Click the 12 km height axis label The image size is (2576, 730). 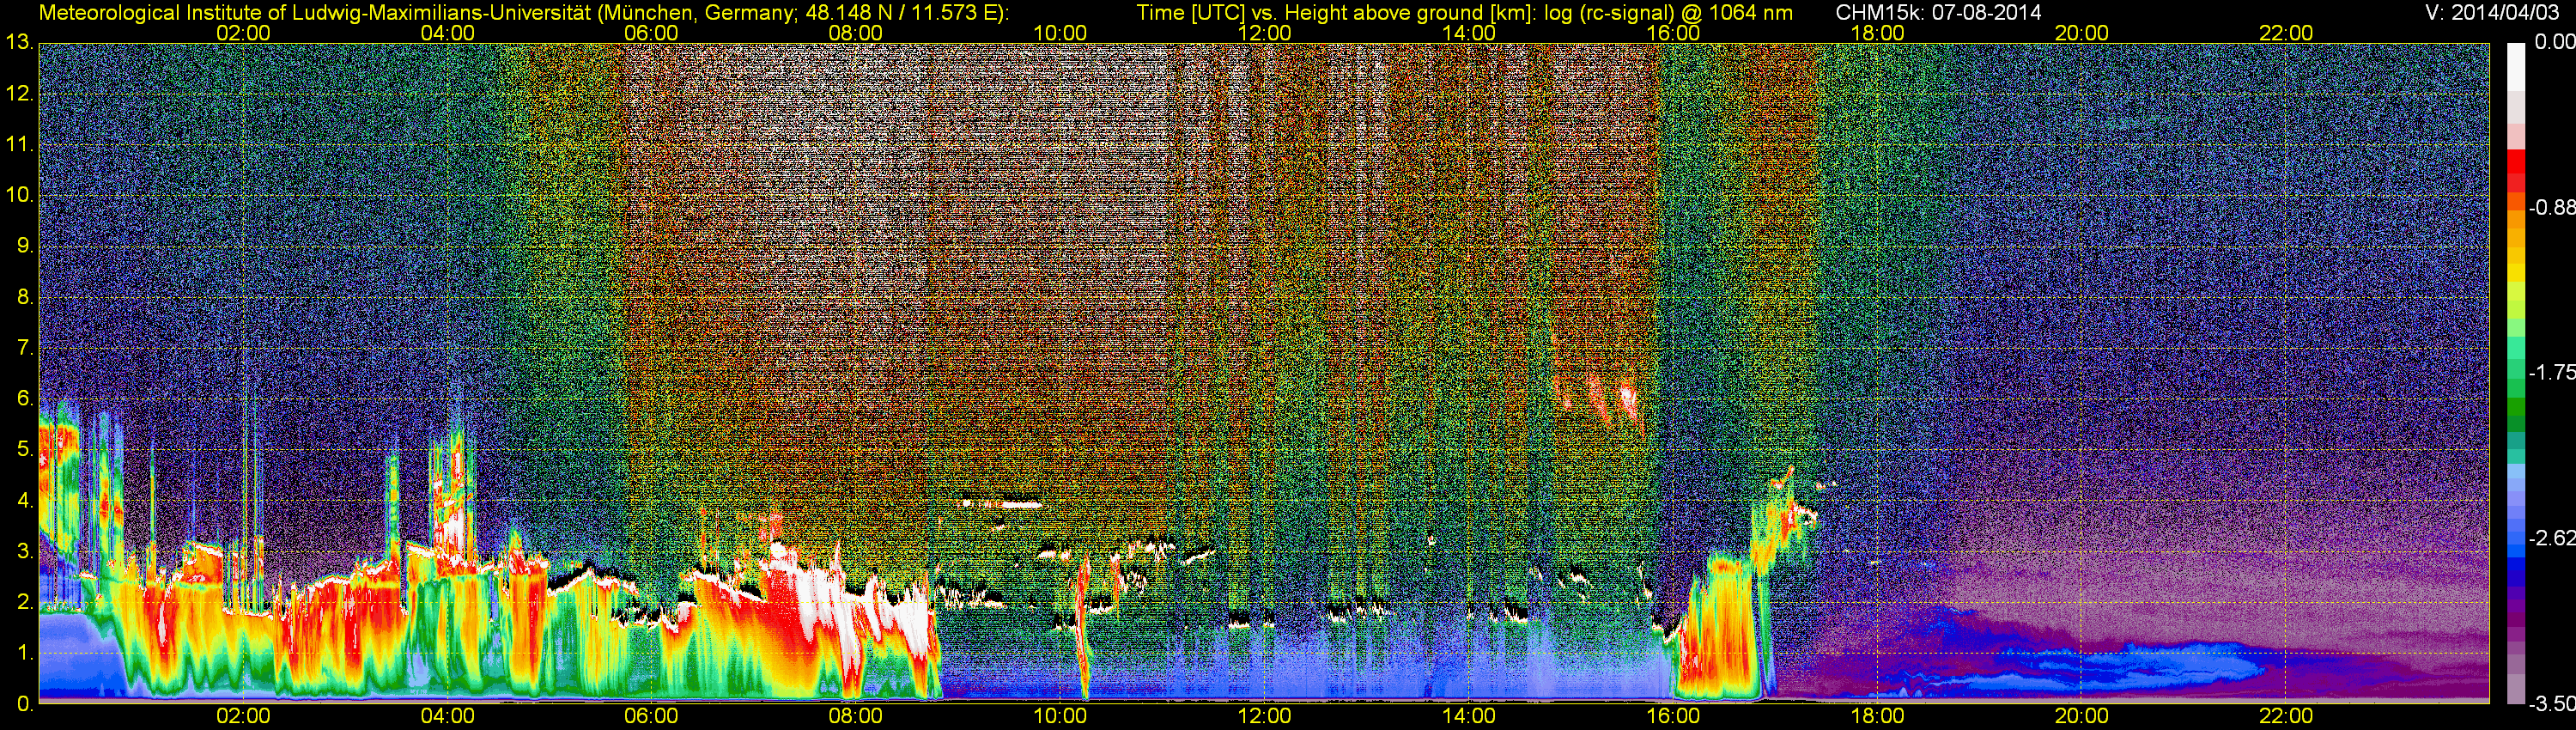tap(19, 94)
